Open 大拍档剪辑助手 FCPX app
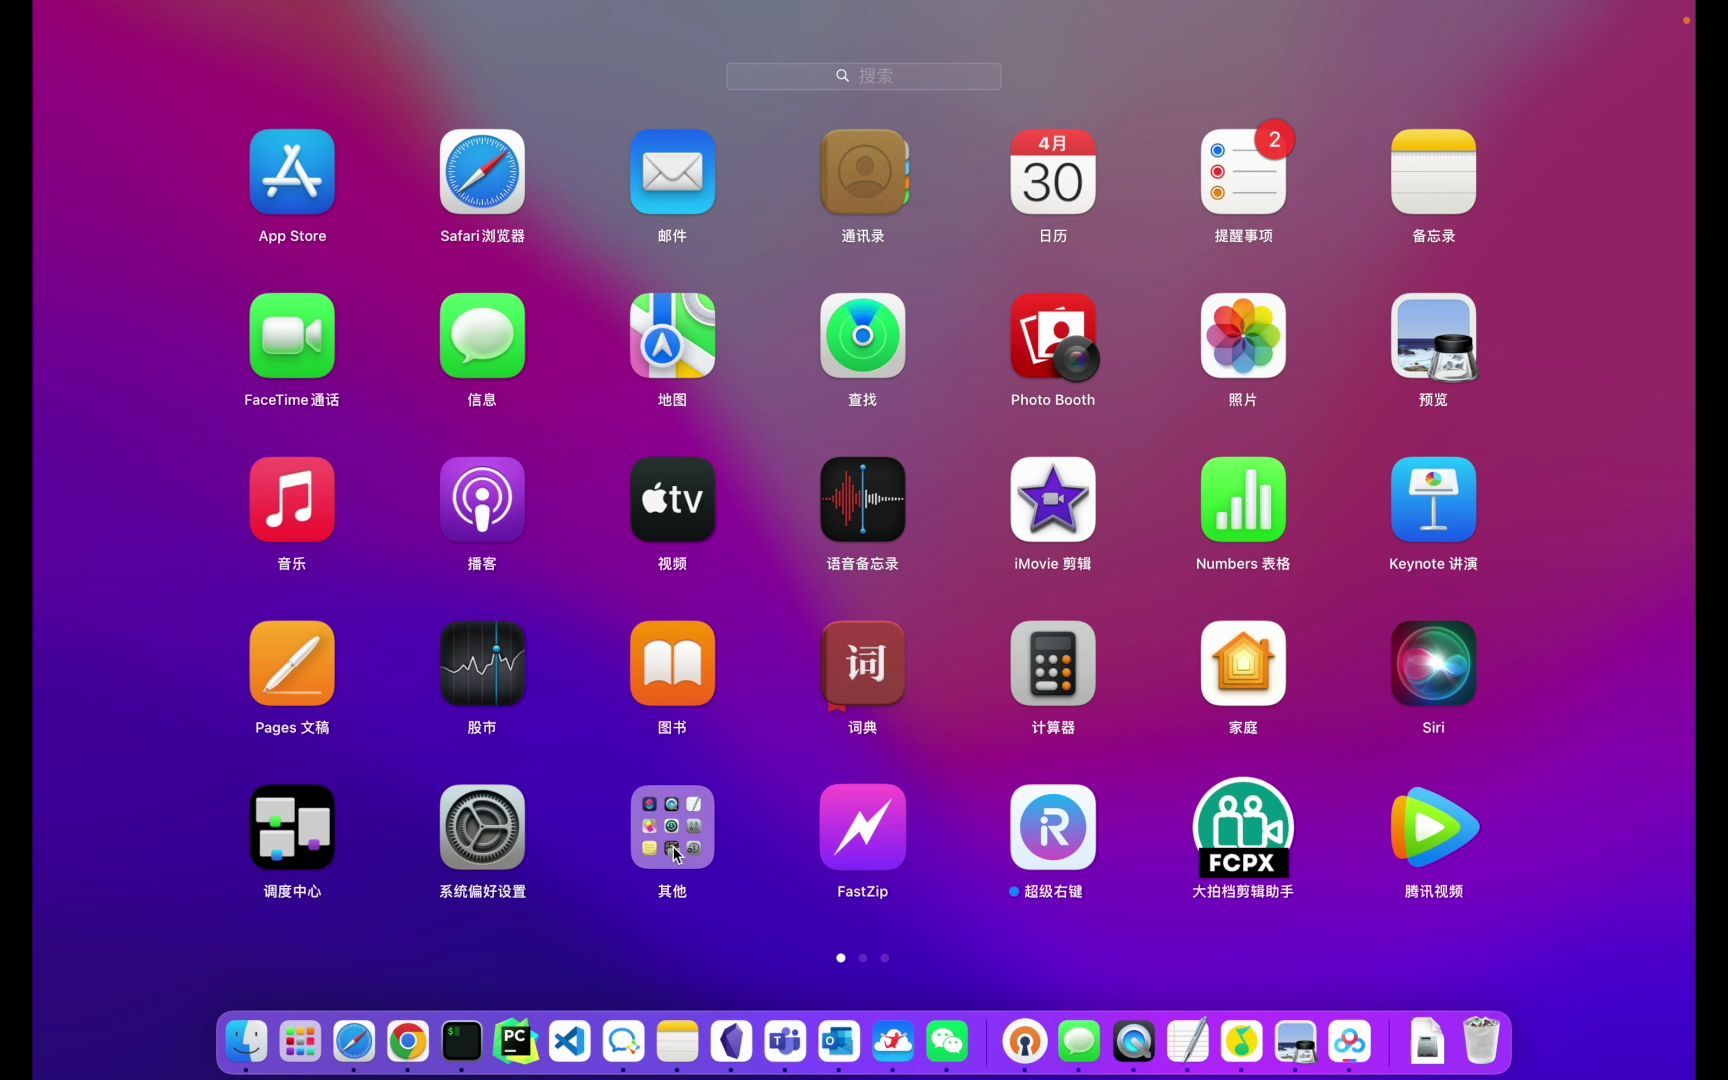 click(x=1243, y=828)
